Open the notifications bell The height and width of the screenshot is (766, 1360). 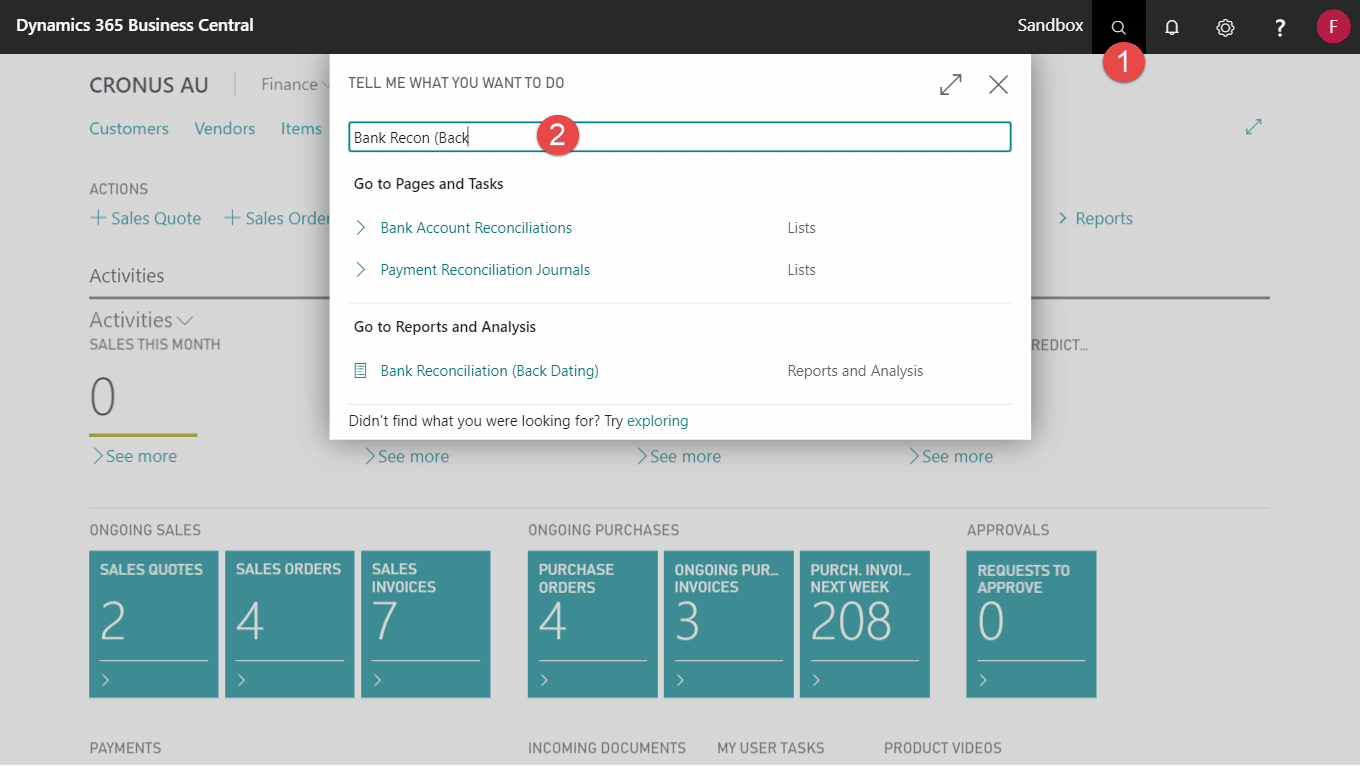pos(1172,27)
